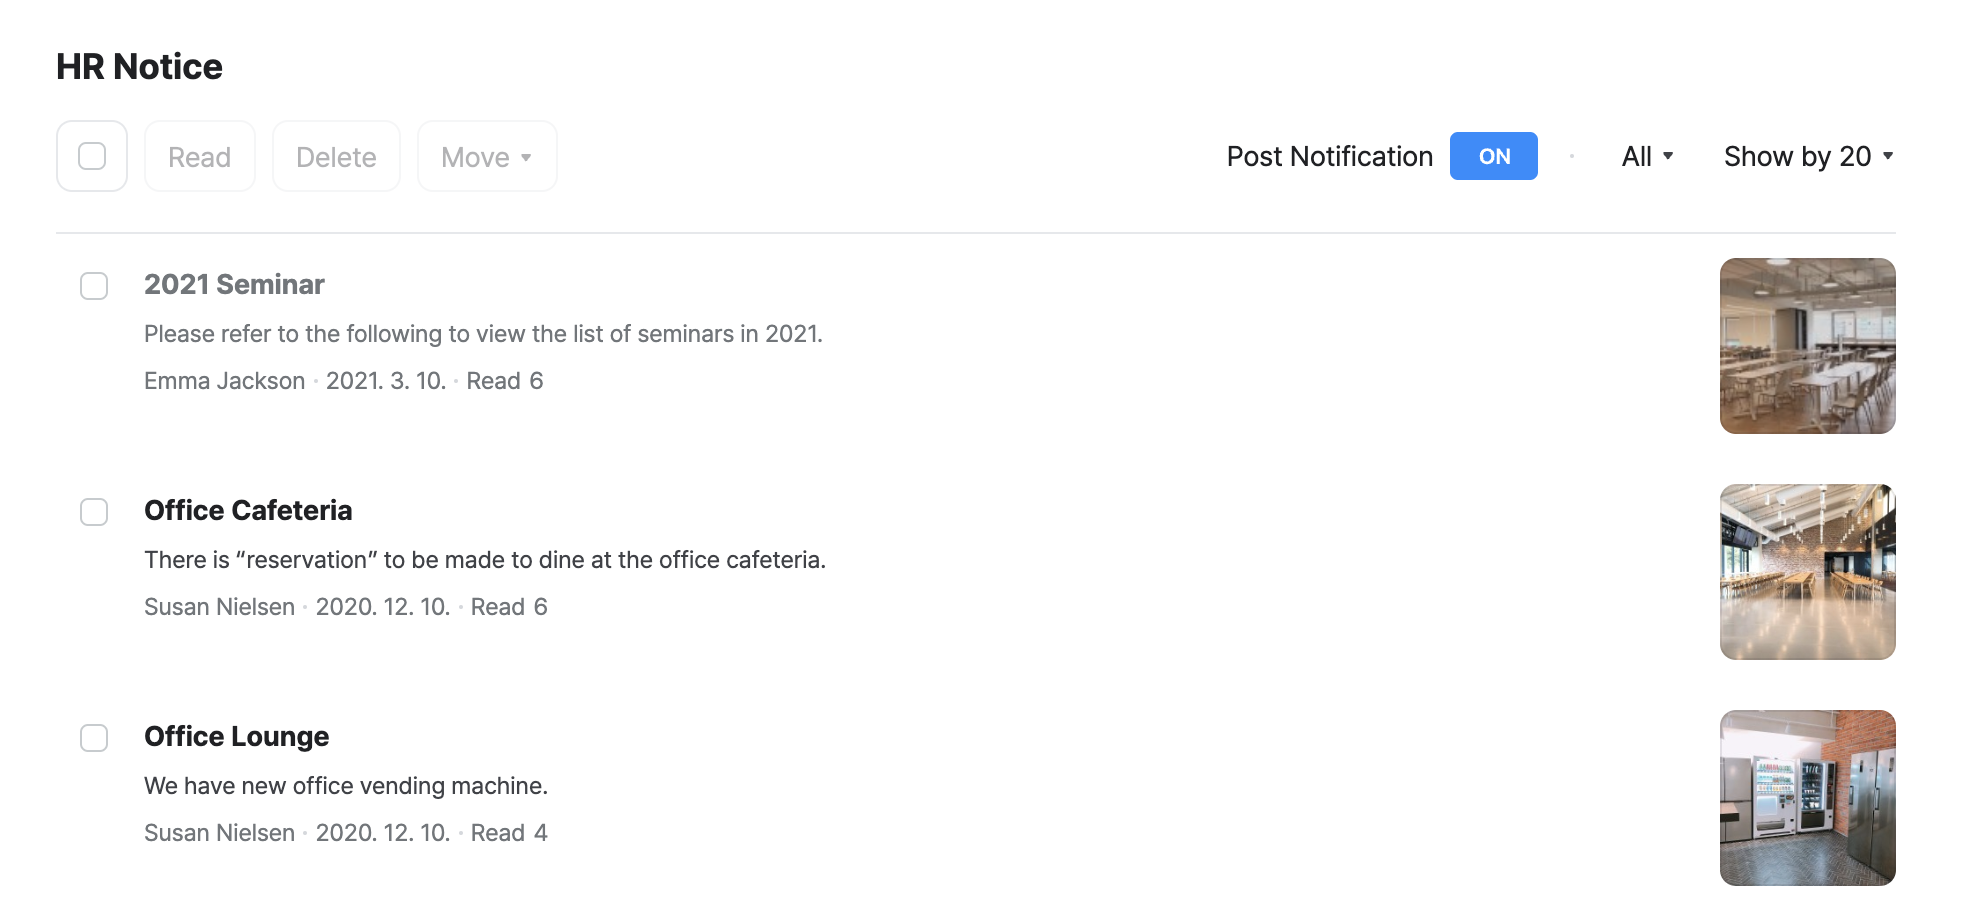View the seminar room thumbnail image
1962x914 pixels.
pos(1807,346)
